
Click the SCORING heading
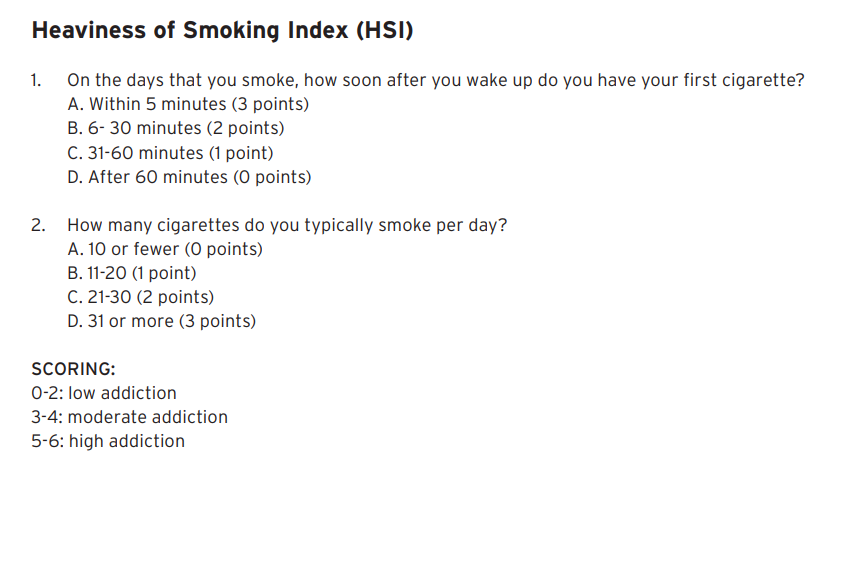[73, 368]
